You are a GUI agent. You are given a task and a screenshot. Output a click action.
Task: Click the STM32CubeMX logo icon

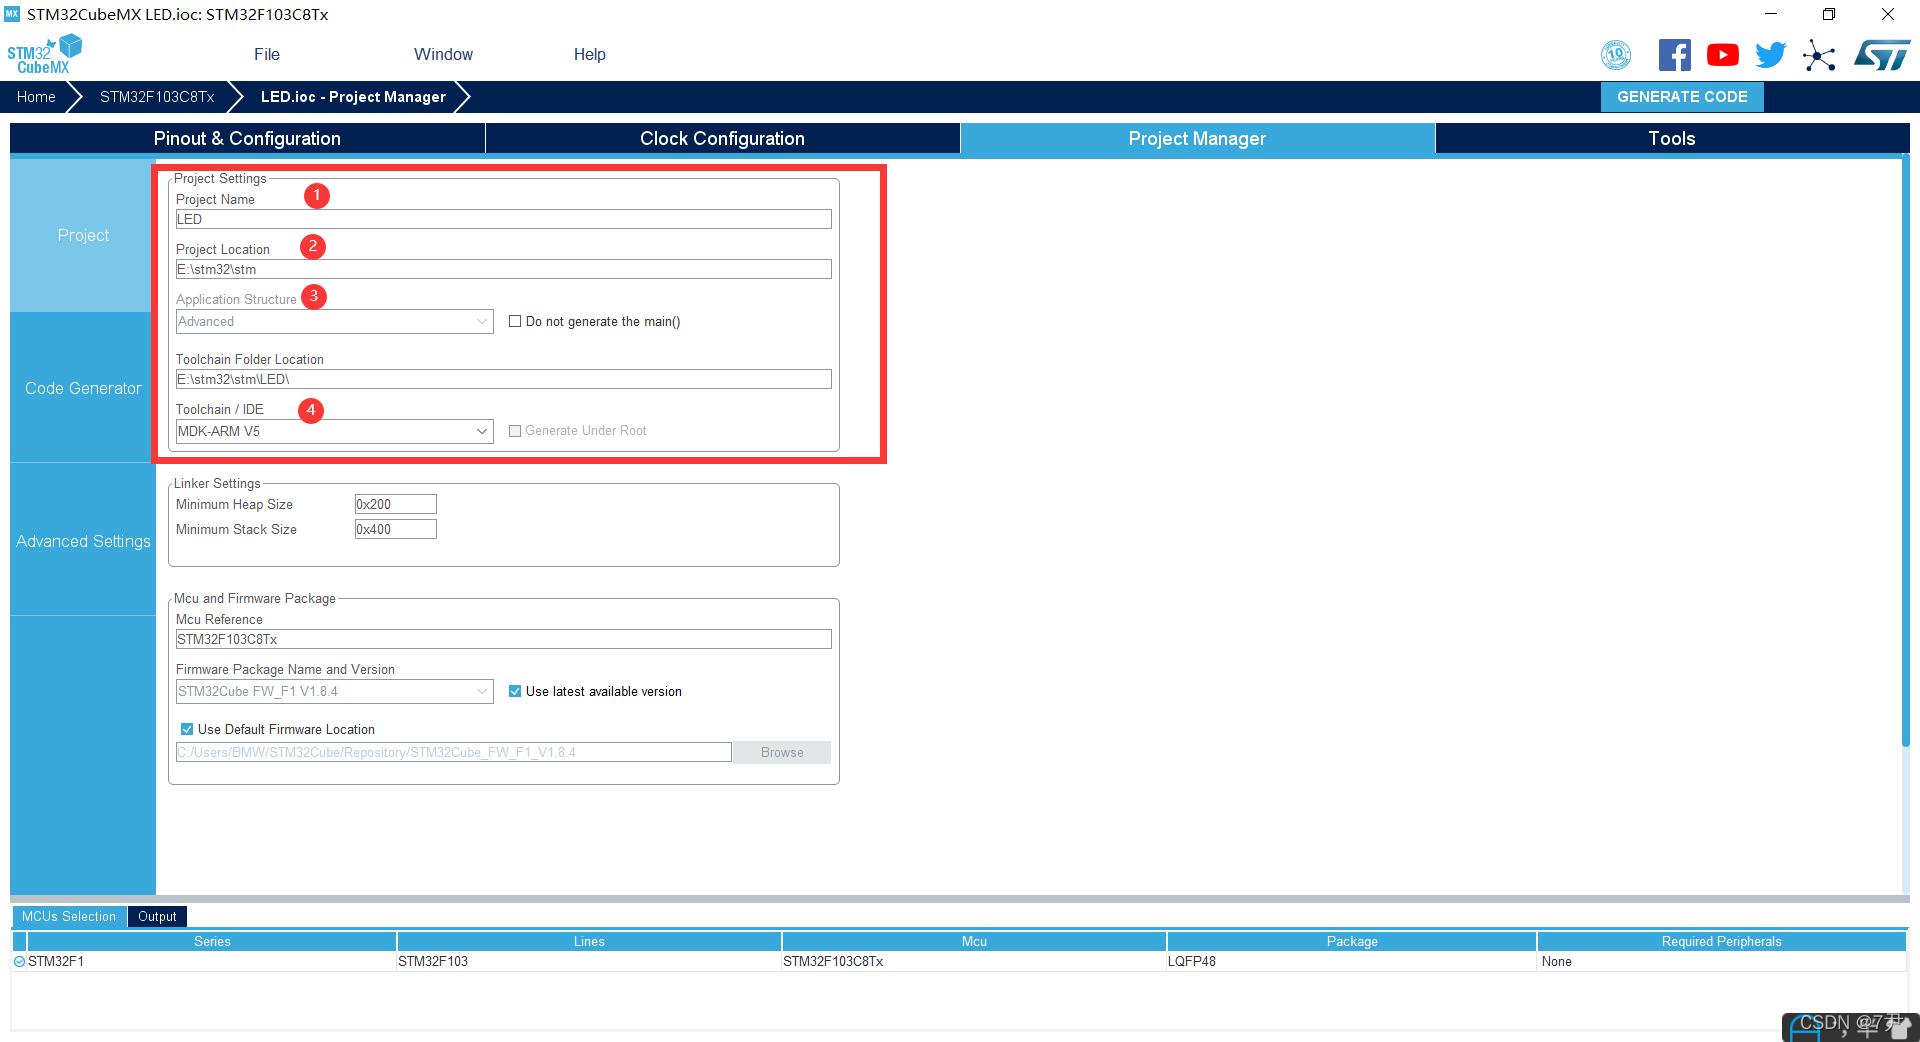coord(44,54)
